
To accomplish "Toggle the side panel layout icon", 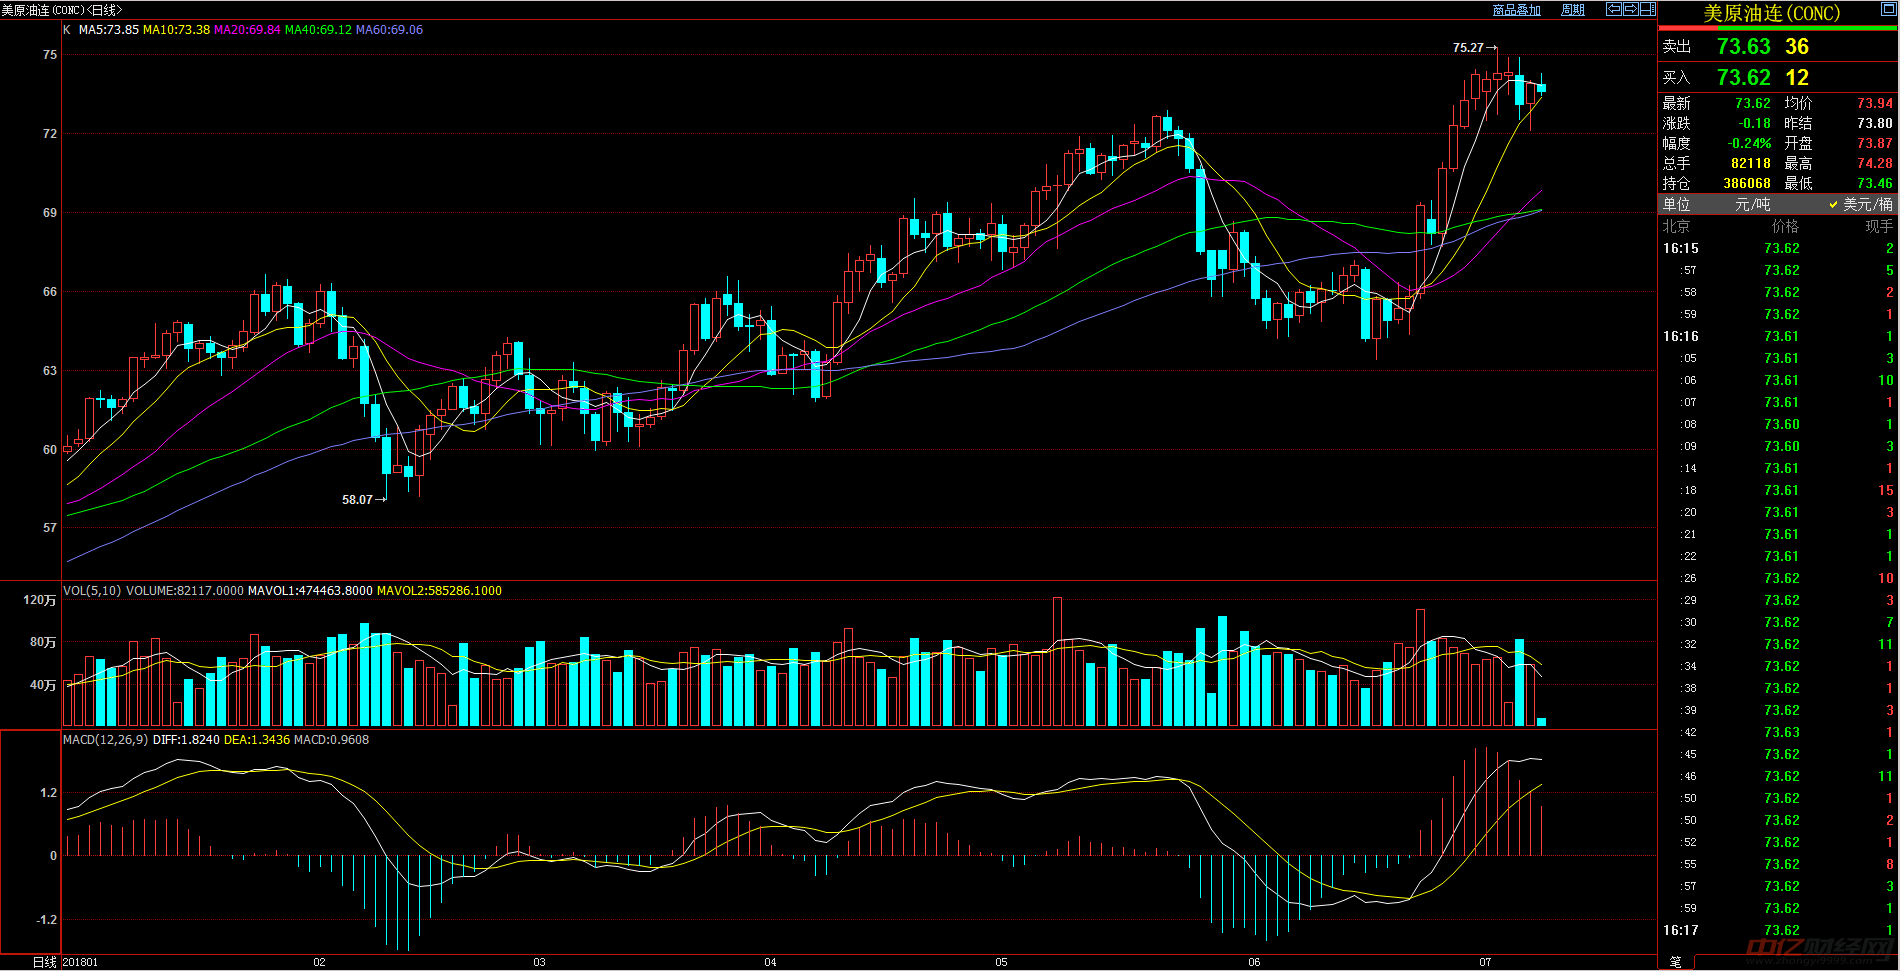I will tap(1647, 9).
